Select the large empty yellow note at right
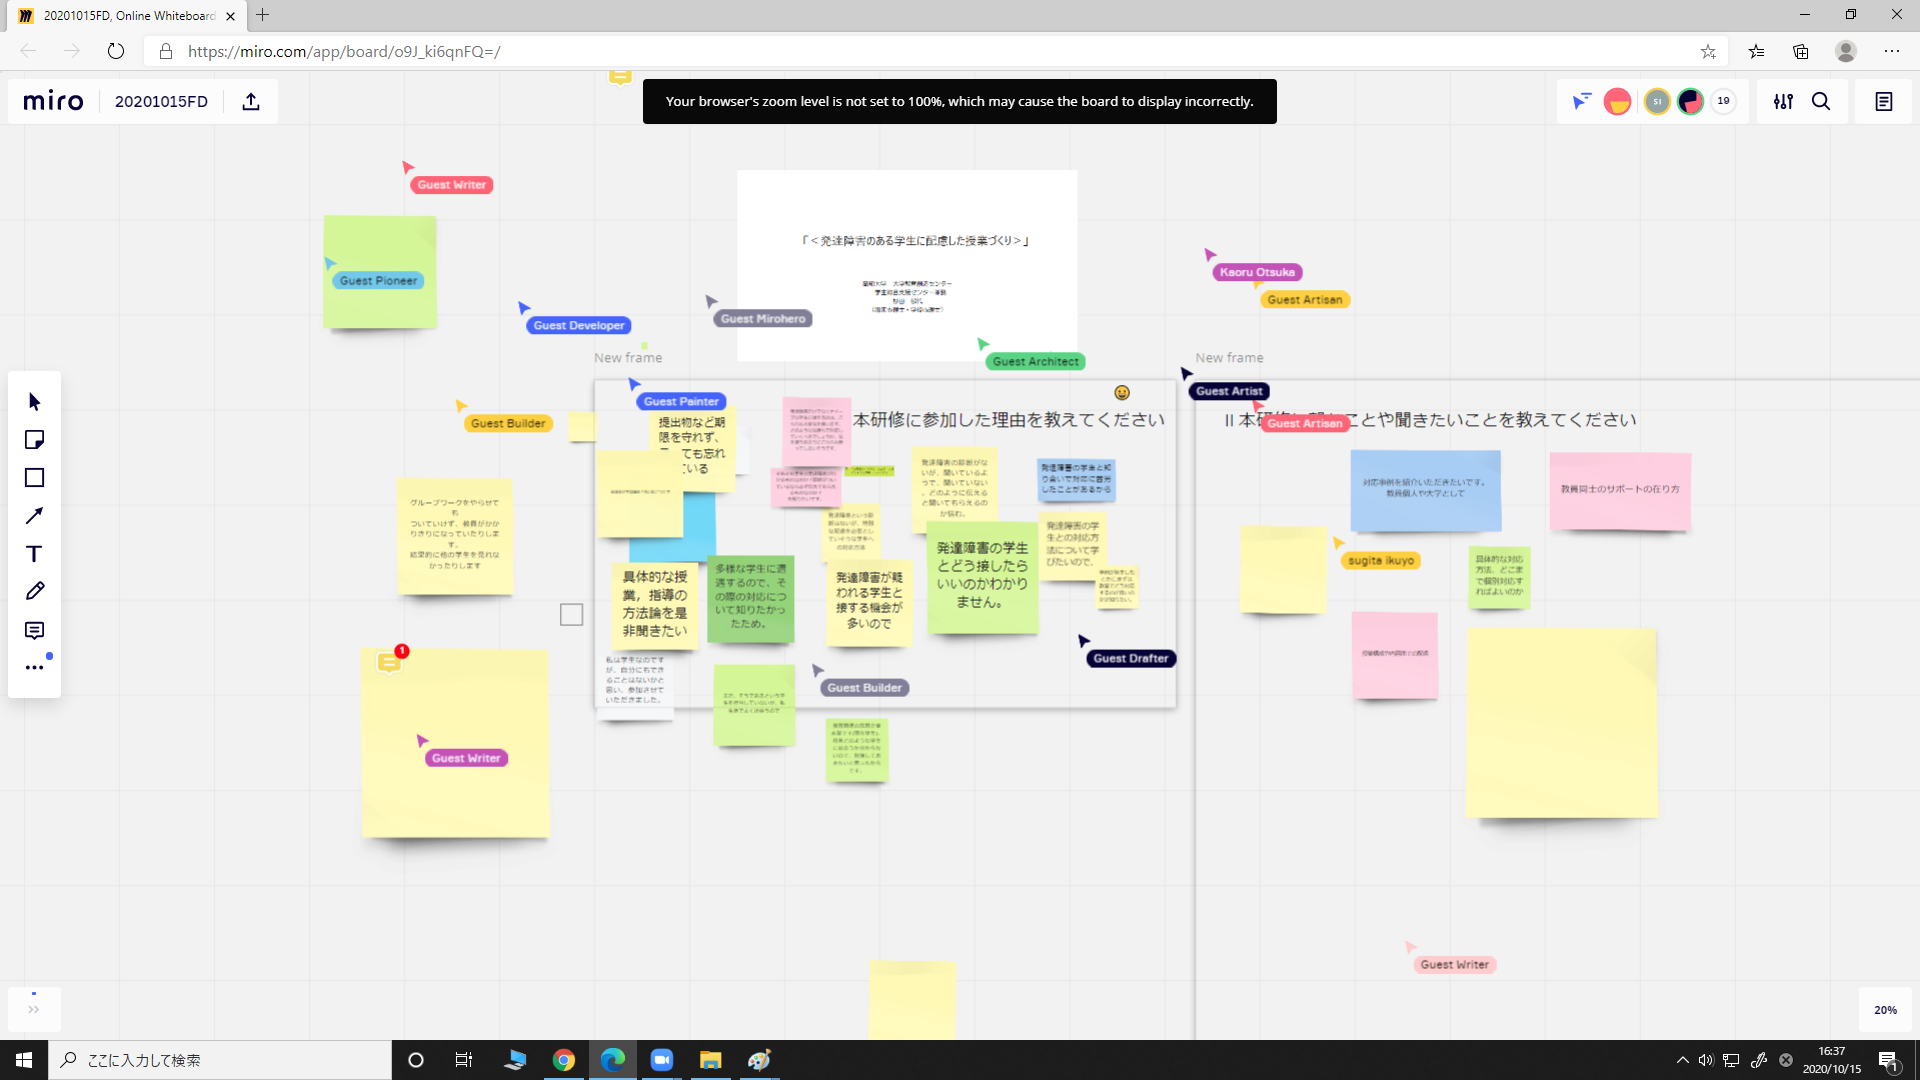The image size is (1920, 1080). [x=1561, y=722]
